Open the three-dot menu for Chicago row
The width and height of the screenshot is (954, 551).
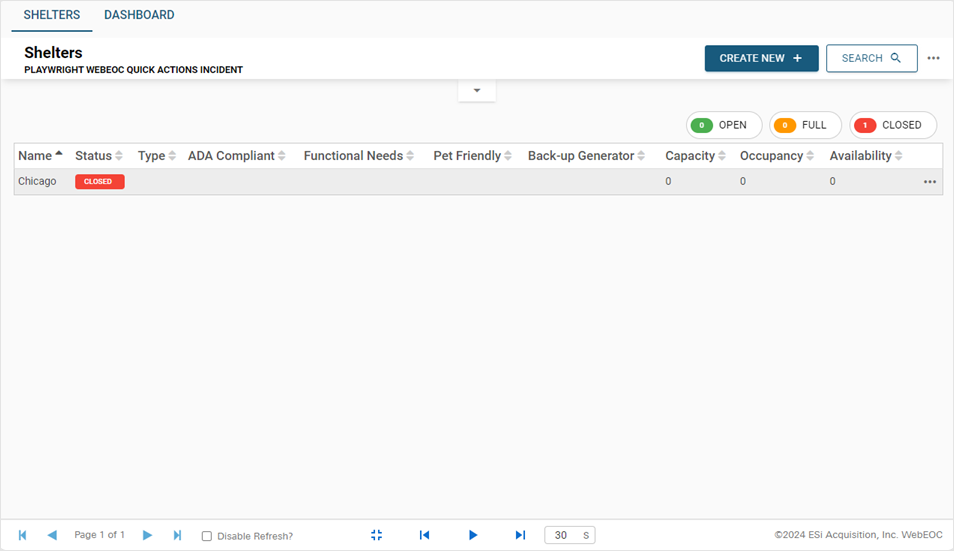[x=930, y=182]
